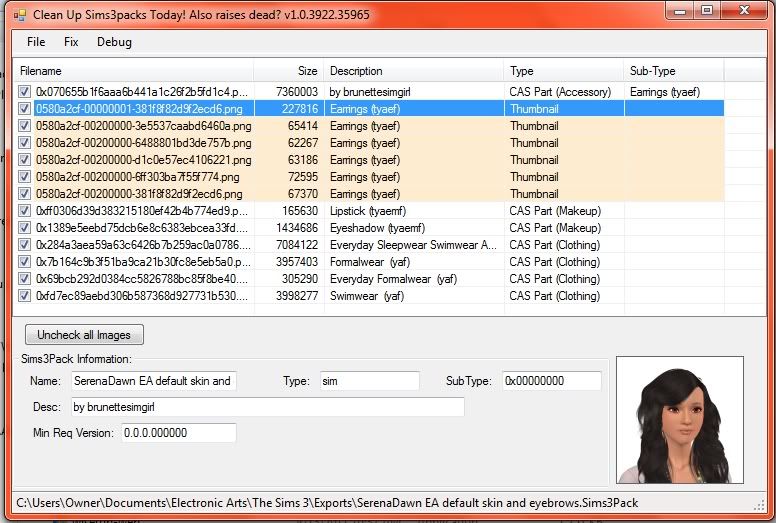This screenshot has width=776, height=523.
Task: Minimize the window
Action: [680, 10]
